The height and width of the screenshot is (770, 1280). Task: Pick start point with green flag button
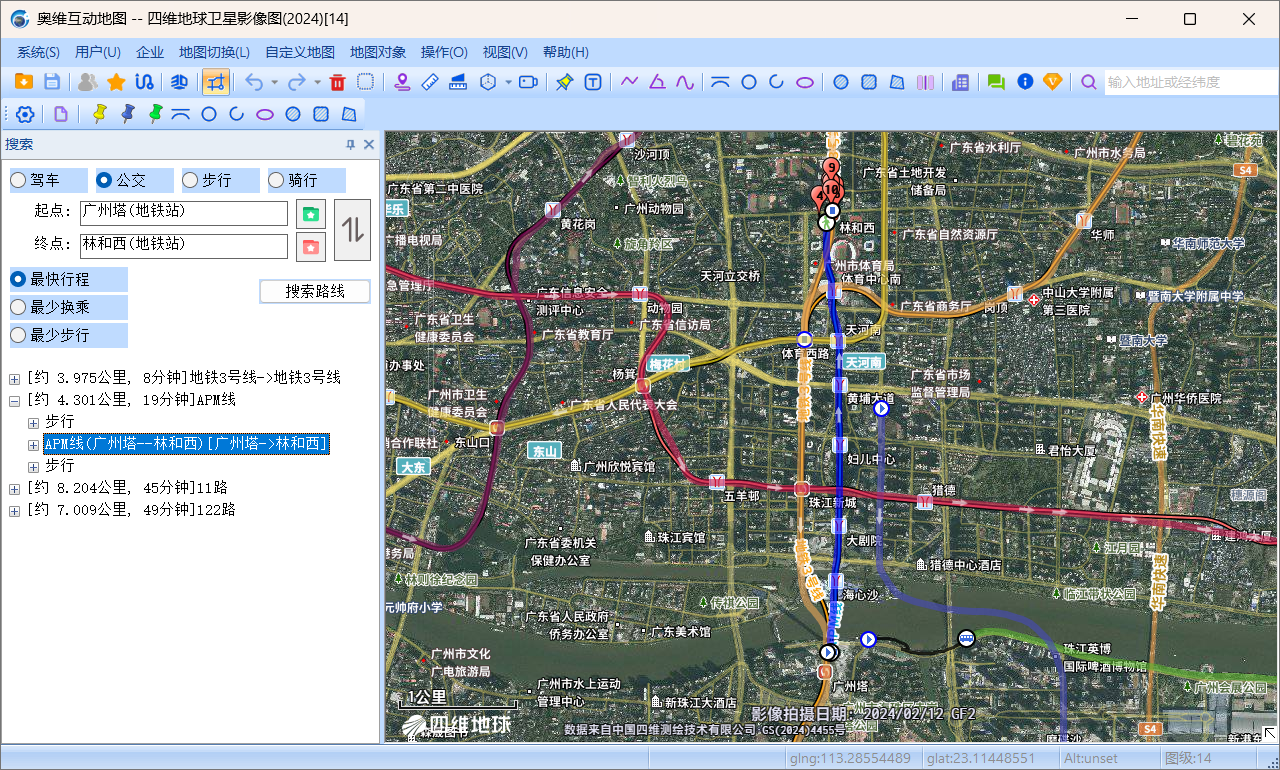coord(311,214)
